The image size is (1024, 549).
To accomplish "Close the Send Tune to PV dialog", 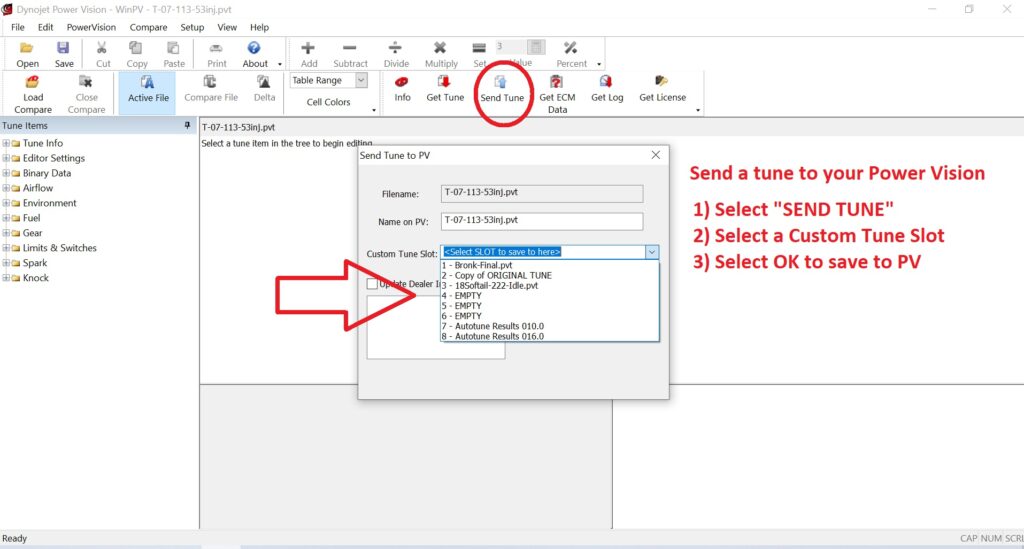I will point(656,155).
